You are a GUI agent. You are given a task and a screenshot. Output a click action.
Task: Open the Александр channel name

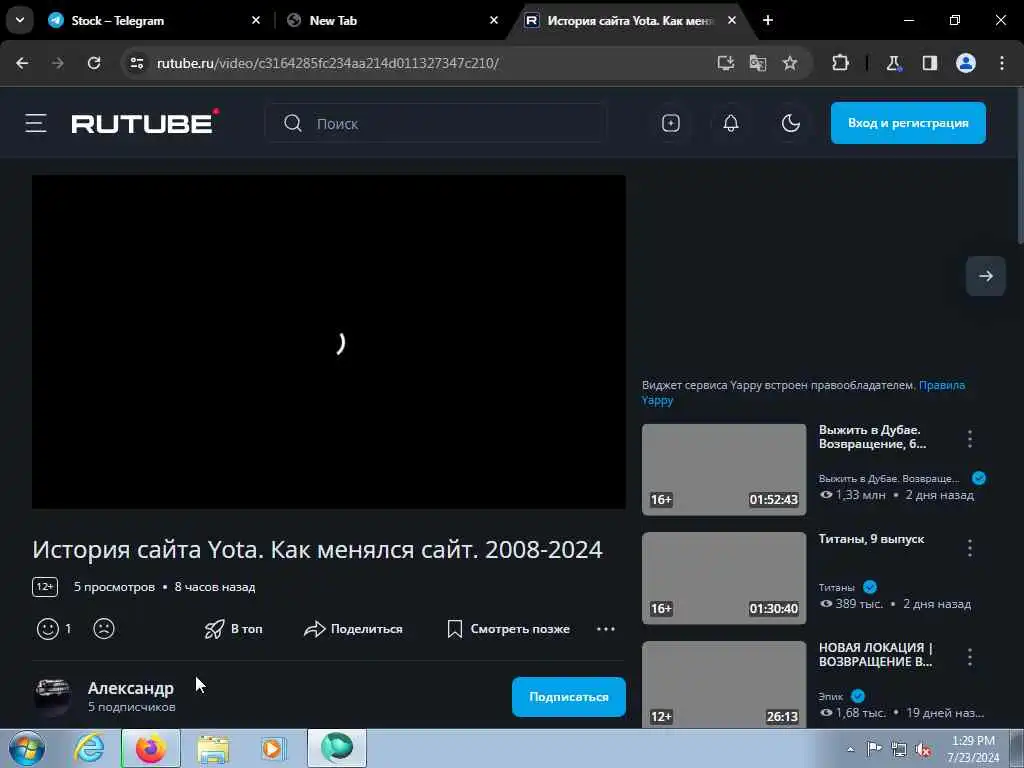pos(131,688)
